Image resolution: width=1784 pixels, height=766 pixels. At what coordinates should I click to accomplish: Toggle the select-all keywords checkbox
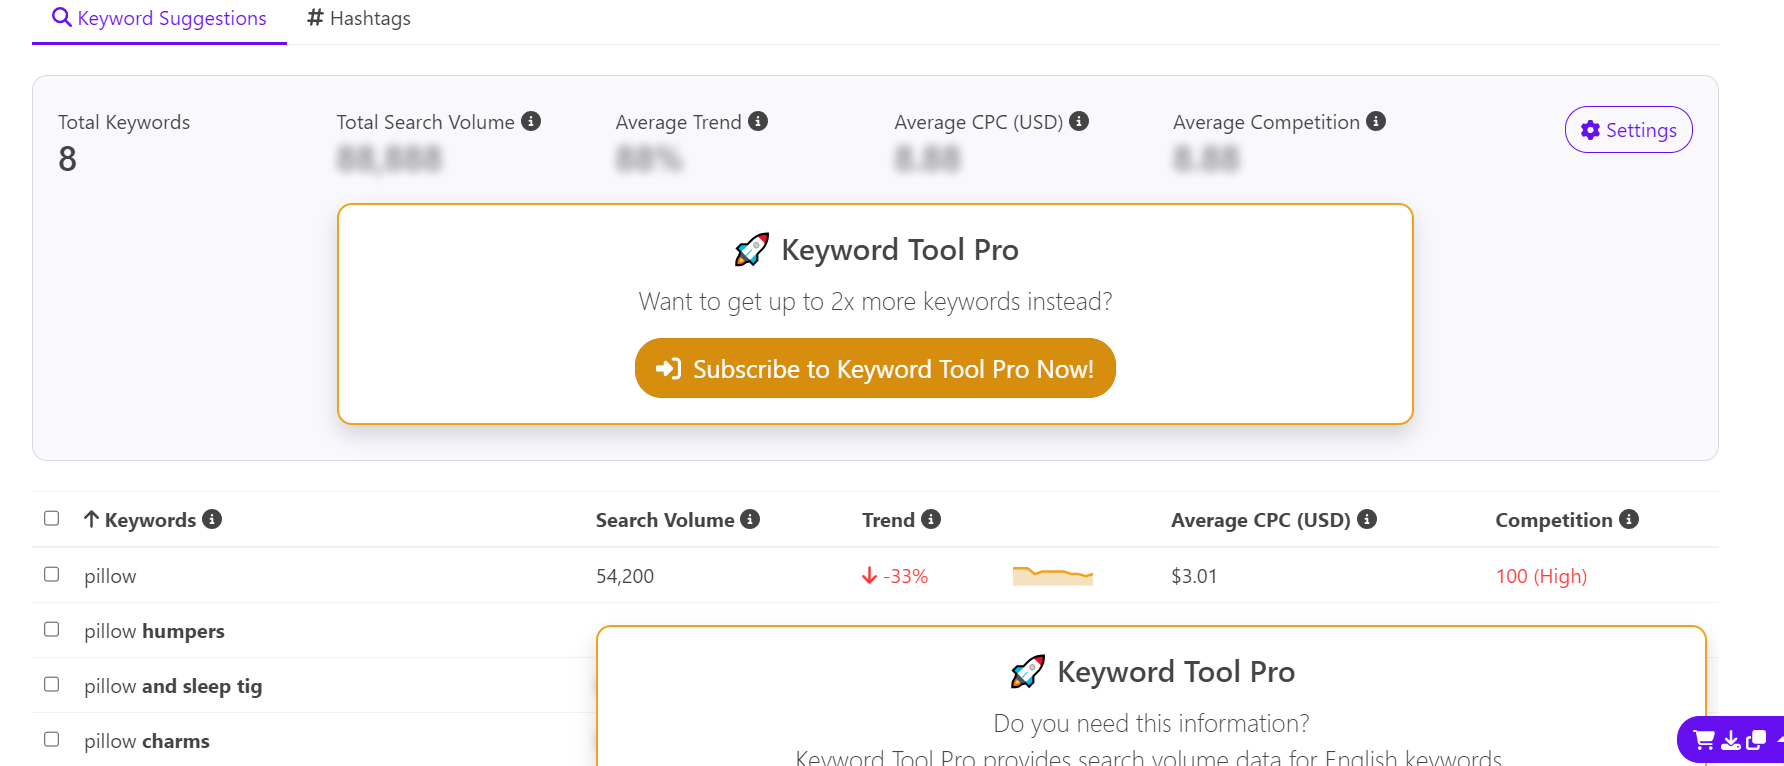[x=52, y=518]
